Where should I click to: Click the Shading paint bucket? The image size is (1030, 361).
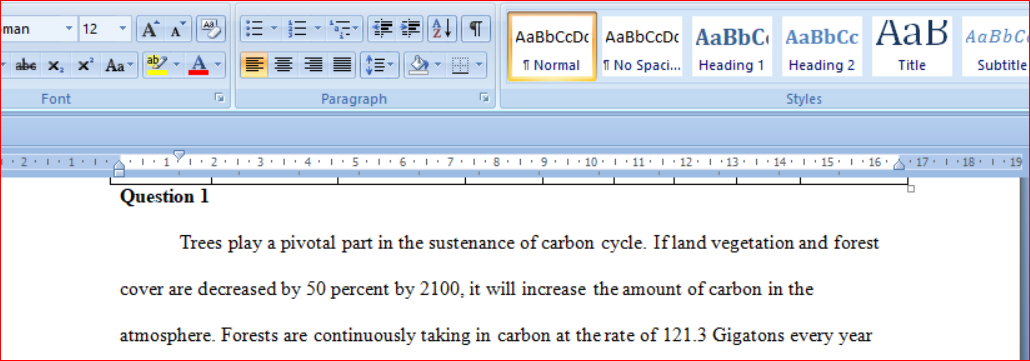pyautogui.click(x=418, y=66)
